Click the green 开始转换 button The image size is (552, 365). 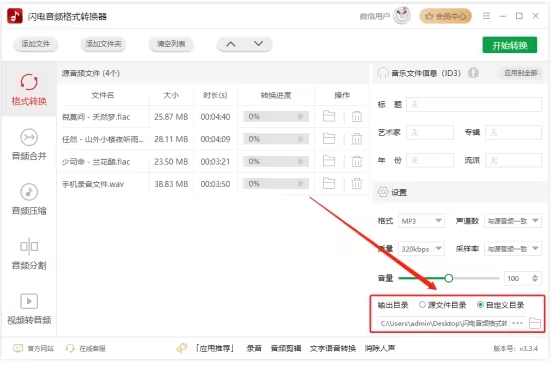(509, 45)
